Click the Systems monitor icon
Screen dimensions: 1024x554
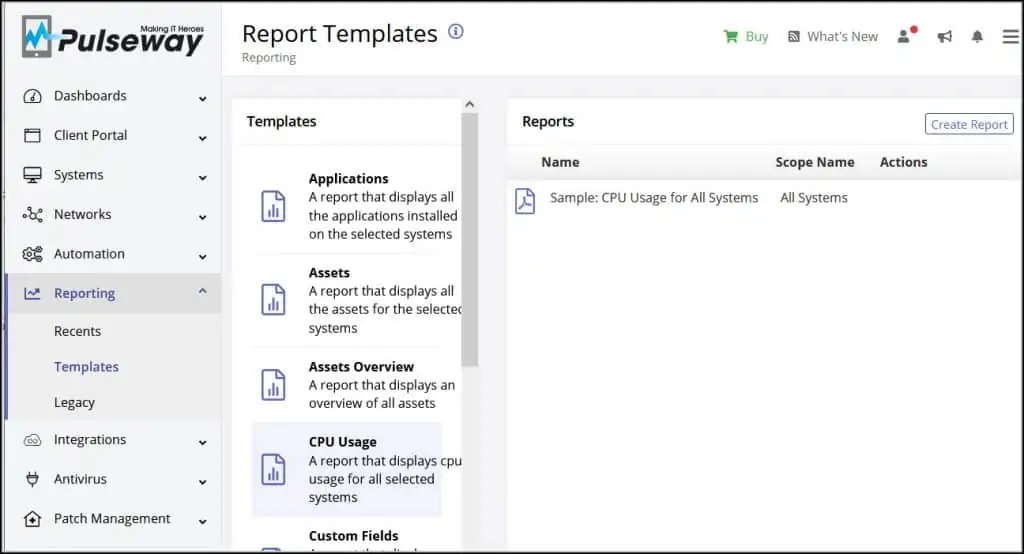(32, 175)
